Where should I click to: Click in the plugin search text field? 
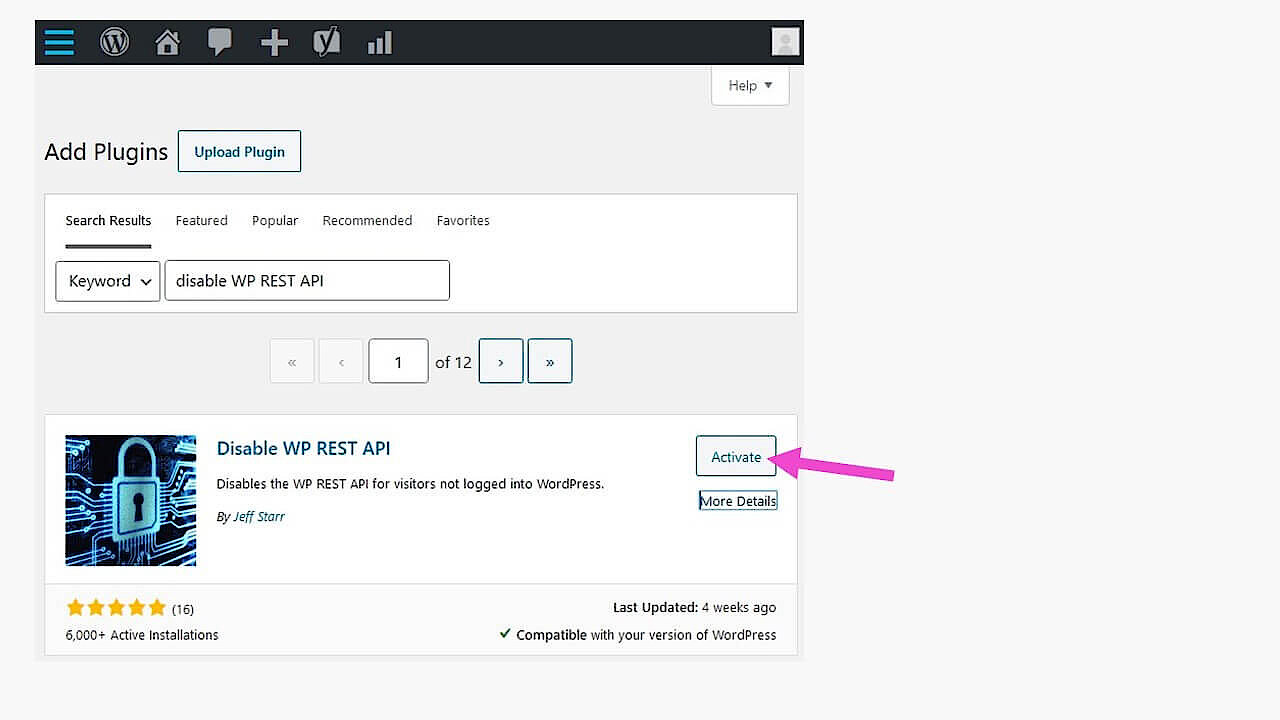(307, 281)
